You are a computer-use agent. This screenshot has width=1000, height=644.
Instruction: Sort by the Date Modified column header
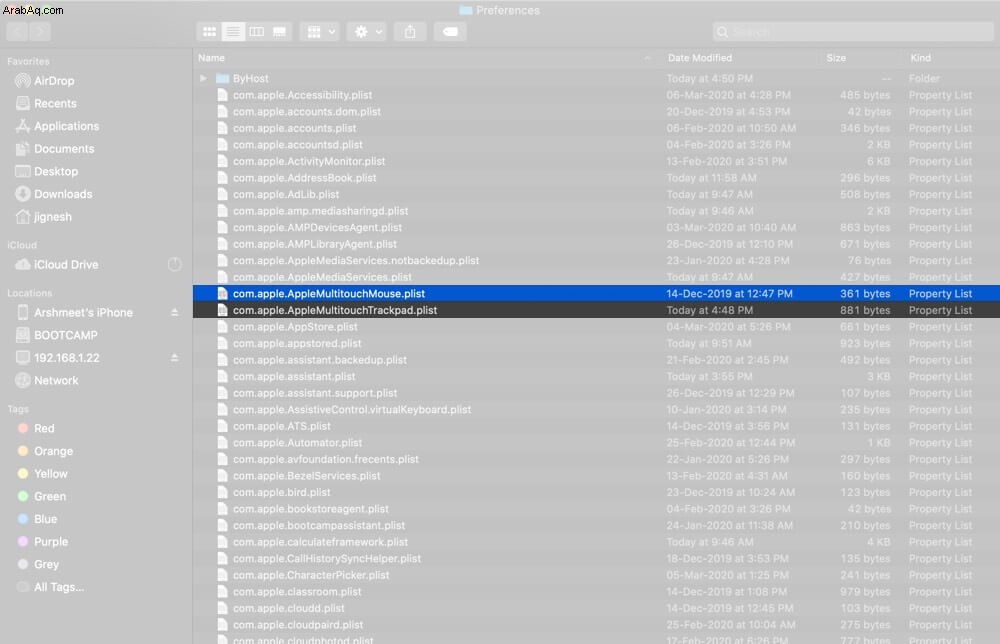(740, 58)
